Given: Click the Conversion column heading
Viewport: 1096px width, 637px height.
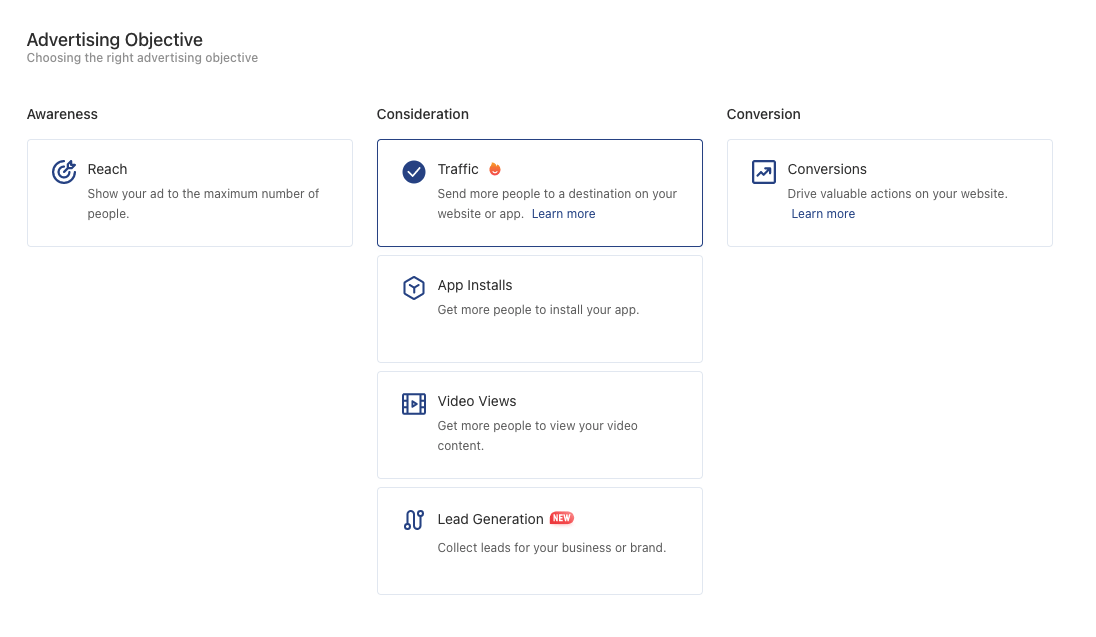Looking at the screenshot, I should point(763,114).
